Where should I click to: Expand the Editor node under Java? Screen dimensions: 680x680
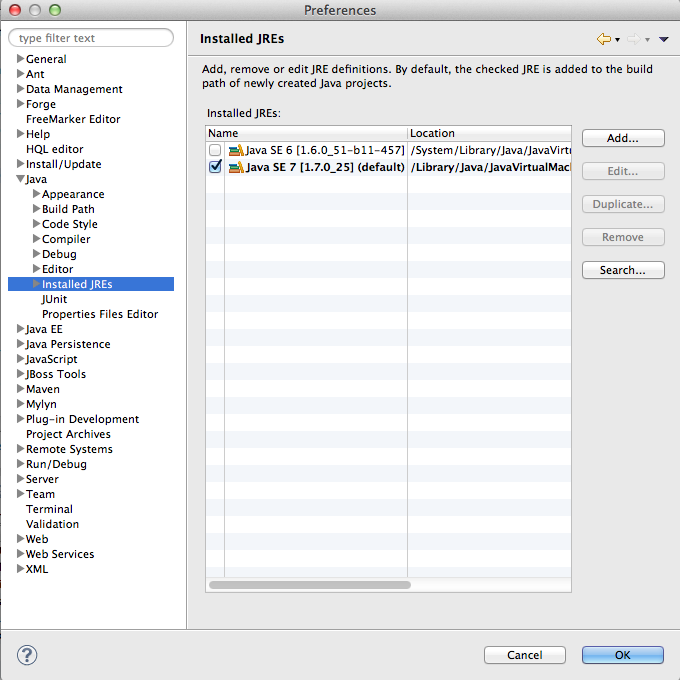36,268
